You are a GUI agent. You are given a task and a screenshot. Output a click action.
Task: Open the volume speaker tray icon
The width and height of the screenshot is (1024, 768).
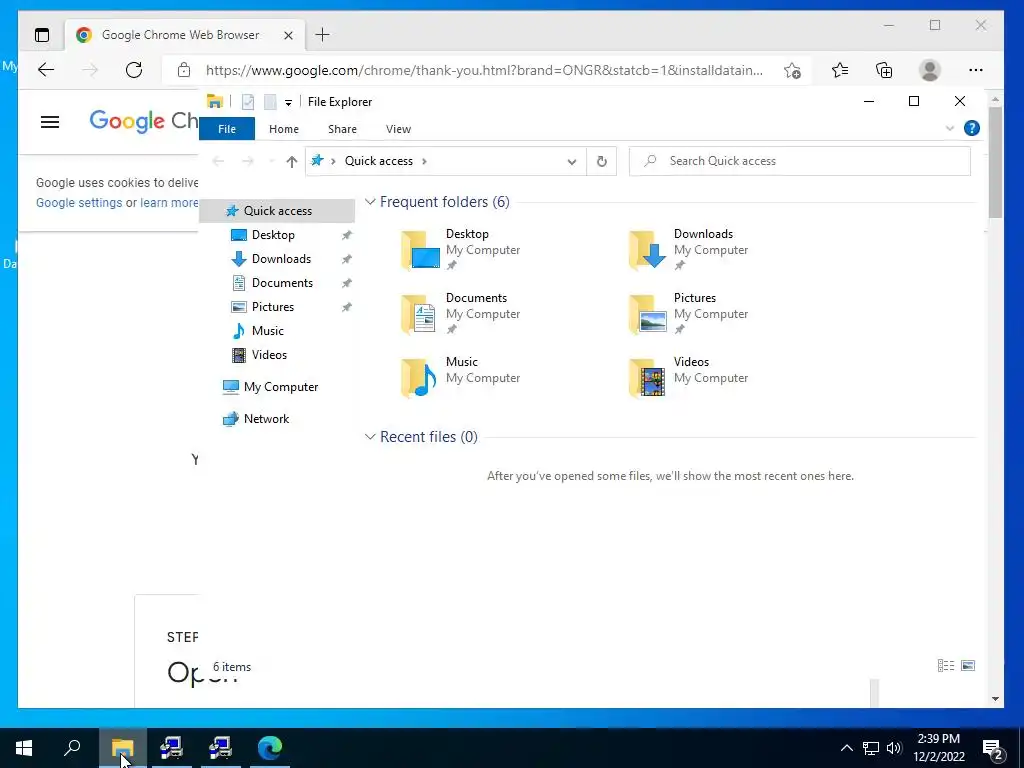tap(894, 748)
